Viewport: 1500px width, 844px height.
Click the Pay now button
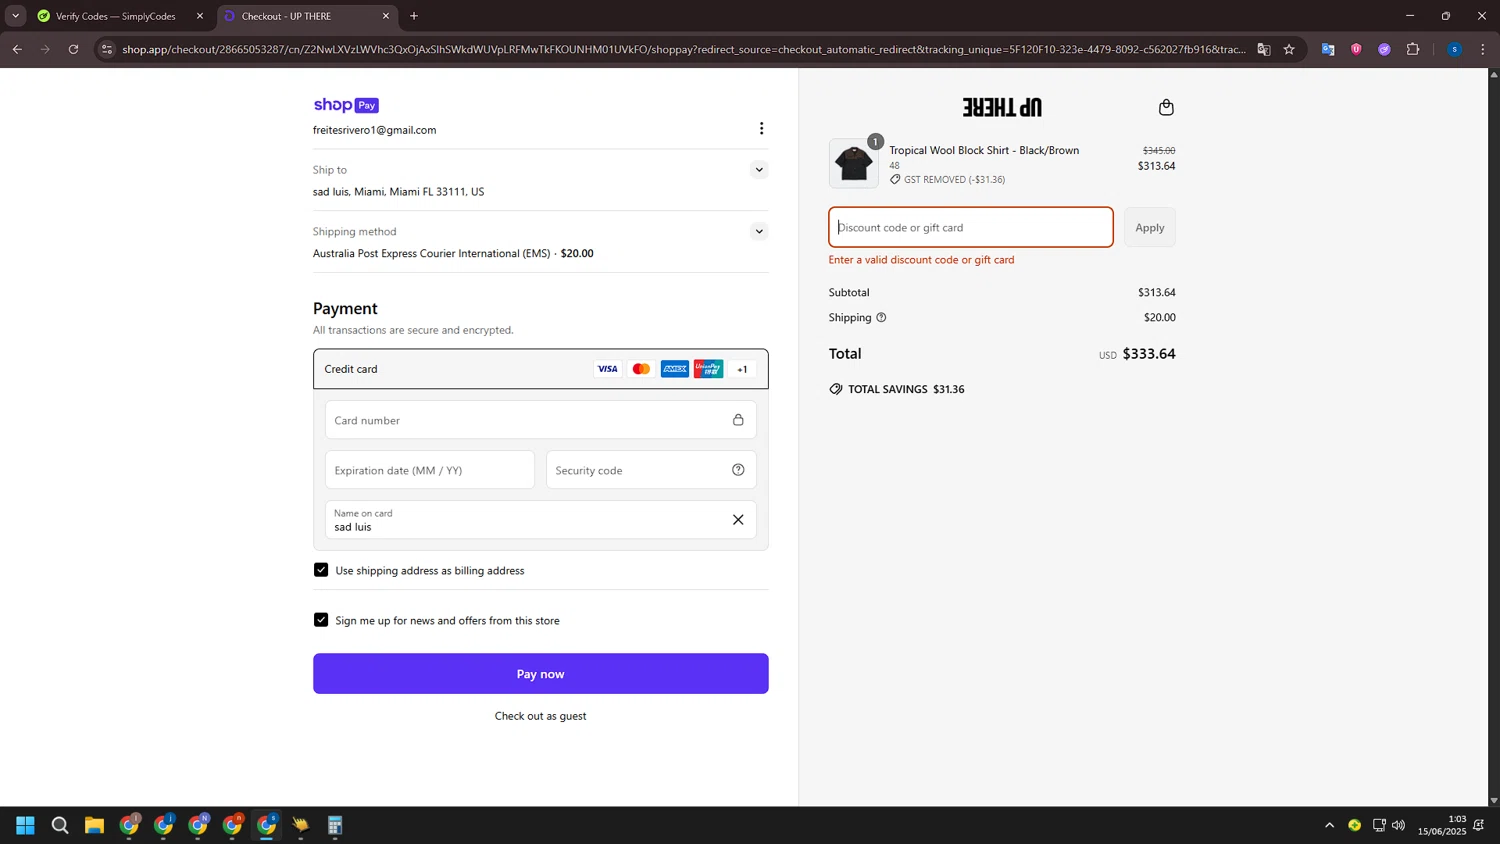coord(540,674)
